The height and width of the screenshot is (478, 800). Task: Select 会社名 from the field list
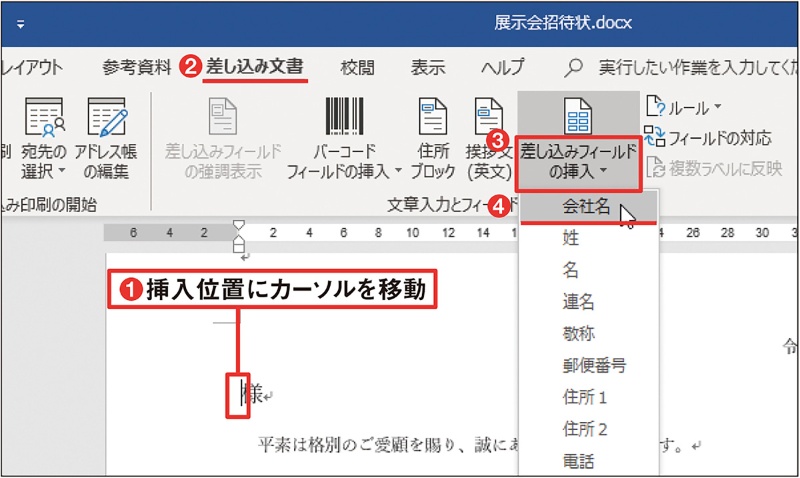586,207
